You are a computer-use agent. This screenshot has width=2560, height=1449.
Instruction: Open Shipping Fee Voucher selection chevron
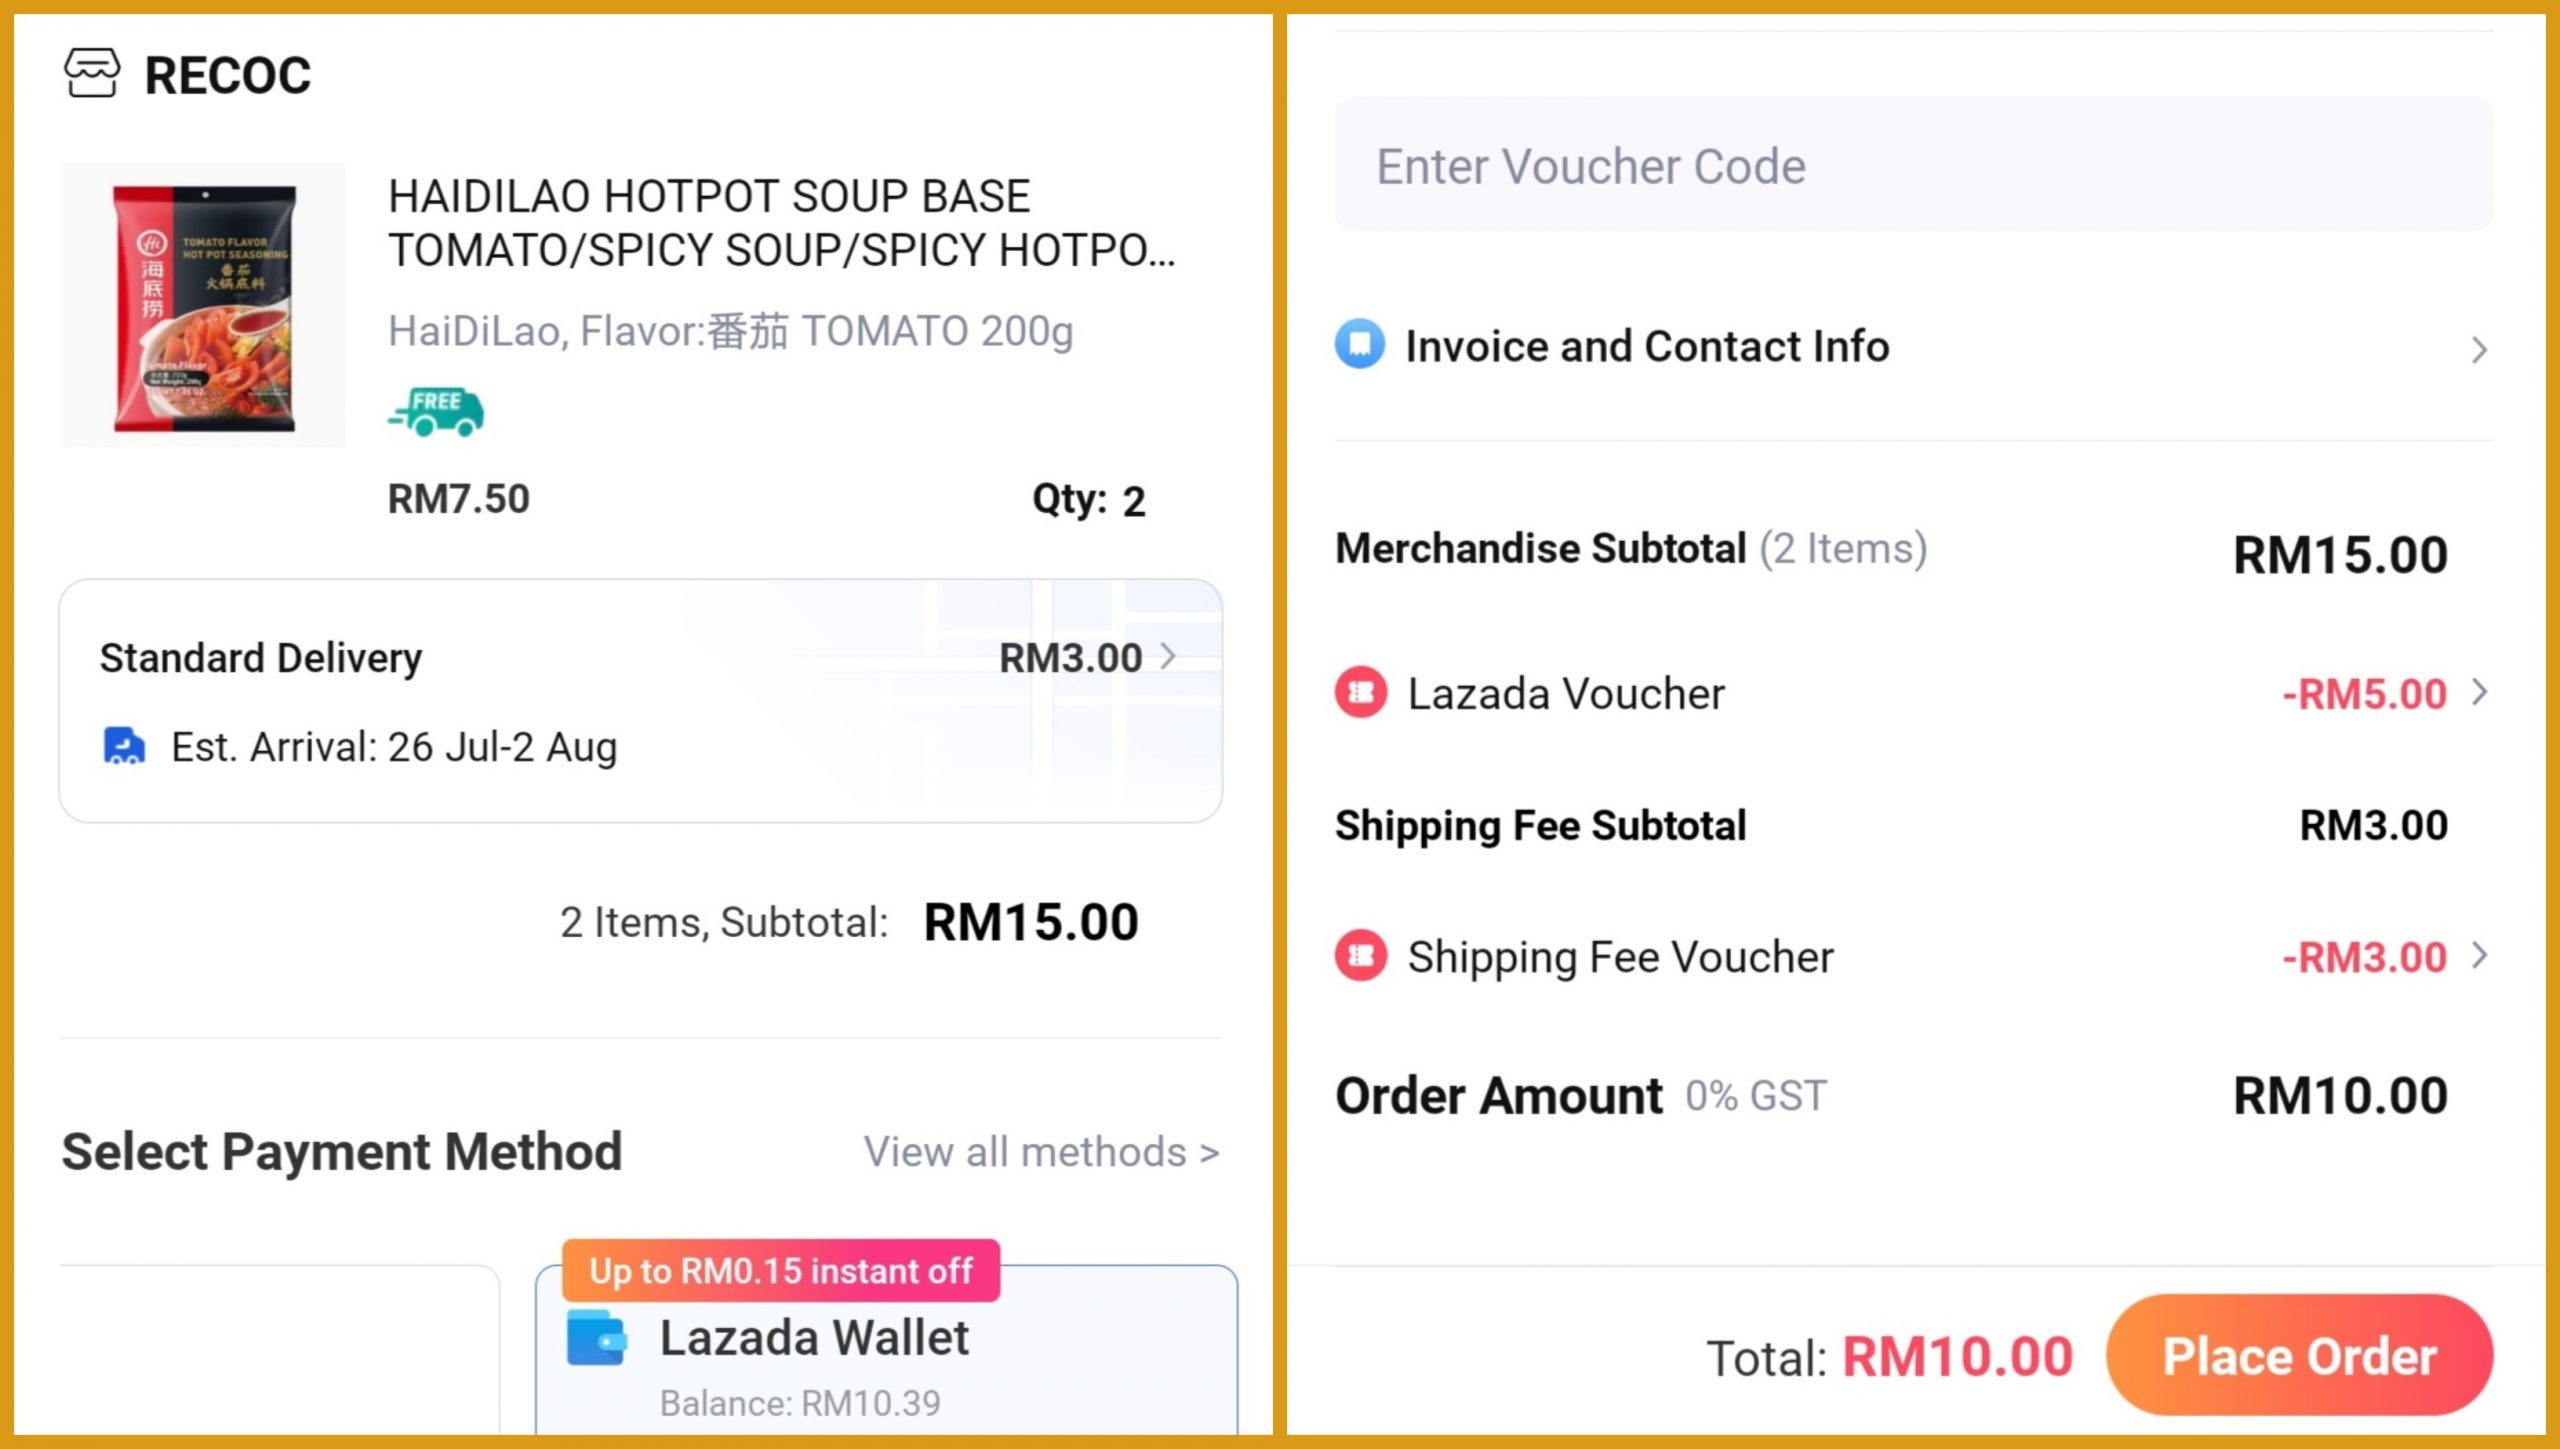pos(2479,957)
